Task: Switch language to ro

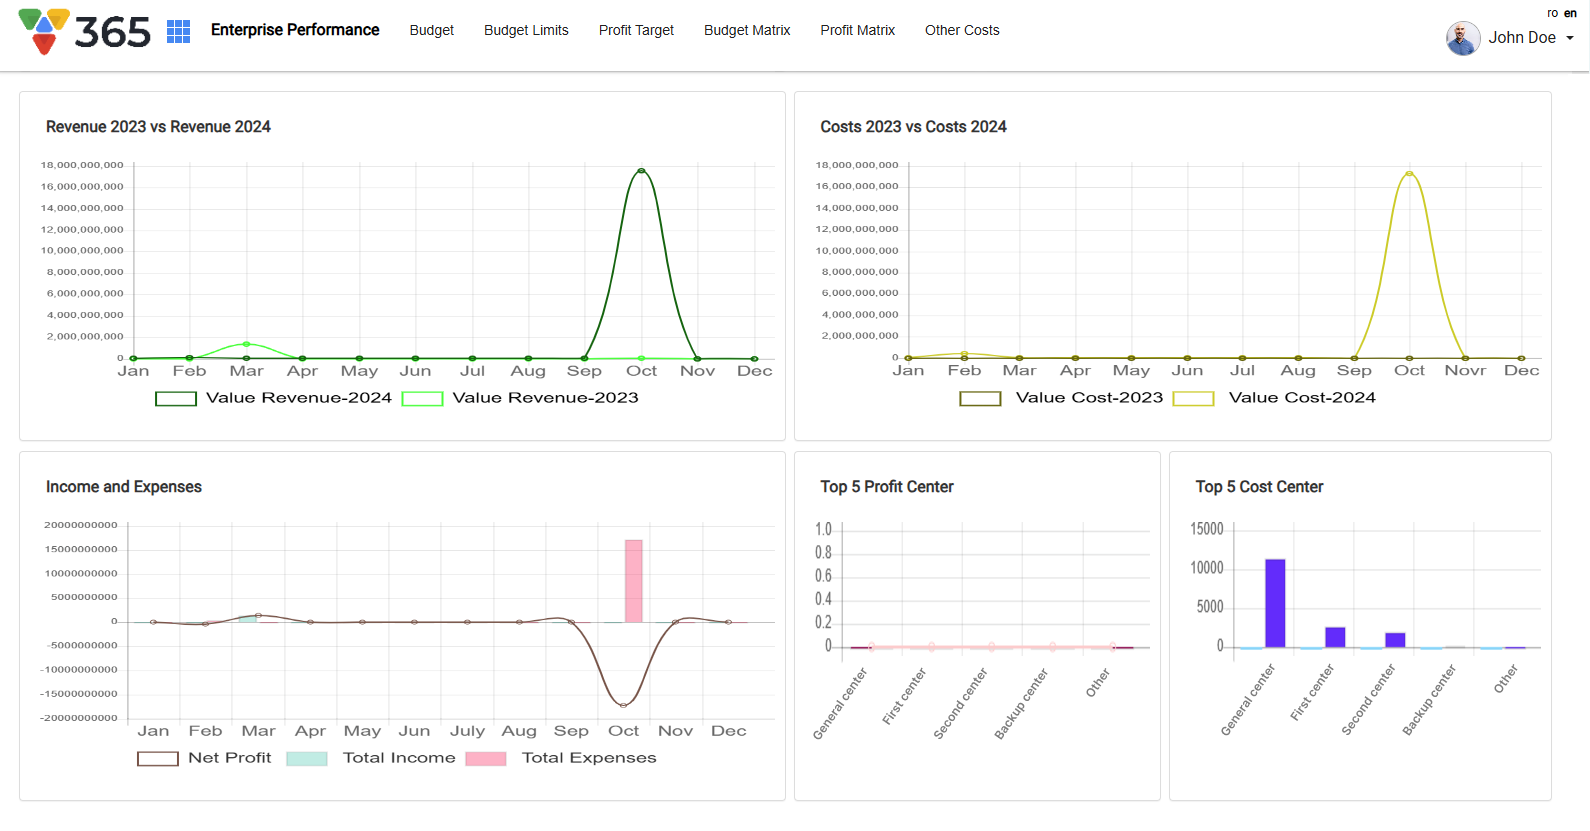Action: (1552, 13)
